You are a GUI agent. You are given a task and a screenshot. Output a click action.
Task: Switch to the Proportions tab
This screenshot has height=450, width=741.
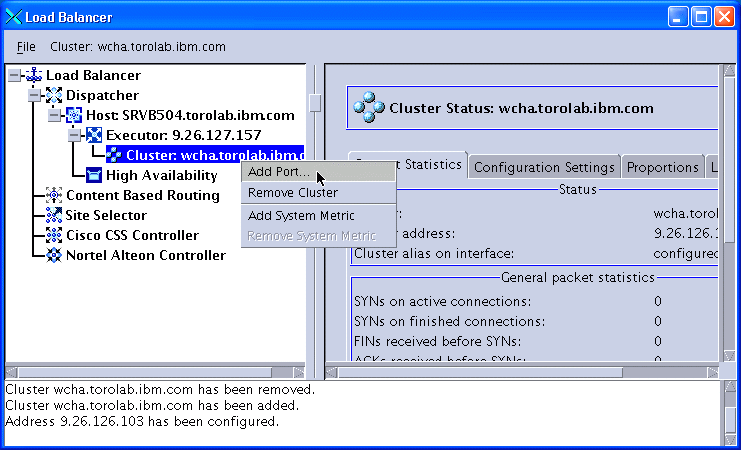[x=663, y=167]
